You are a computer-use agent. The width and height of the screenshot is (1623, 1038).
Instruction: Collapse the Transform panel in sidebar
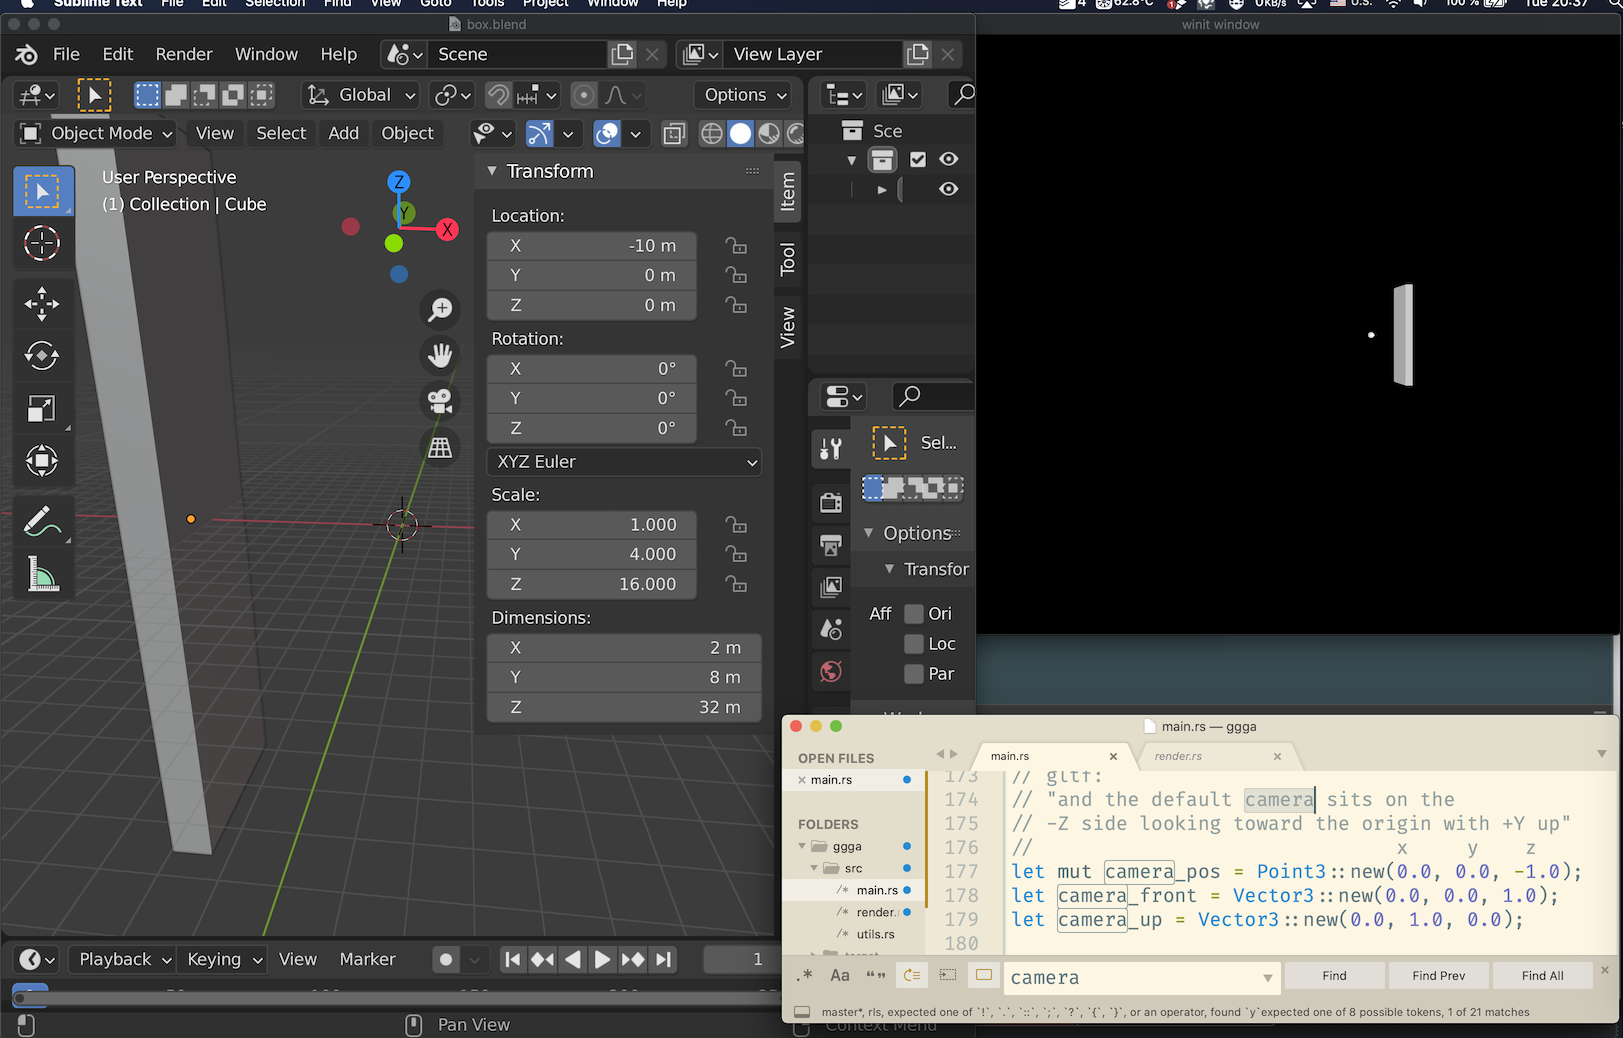[x=492, y=172]
